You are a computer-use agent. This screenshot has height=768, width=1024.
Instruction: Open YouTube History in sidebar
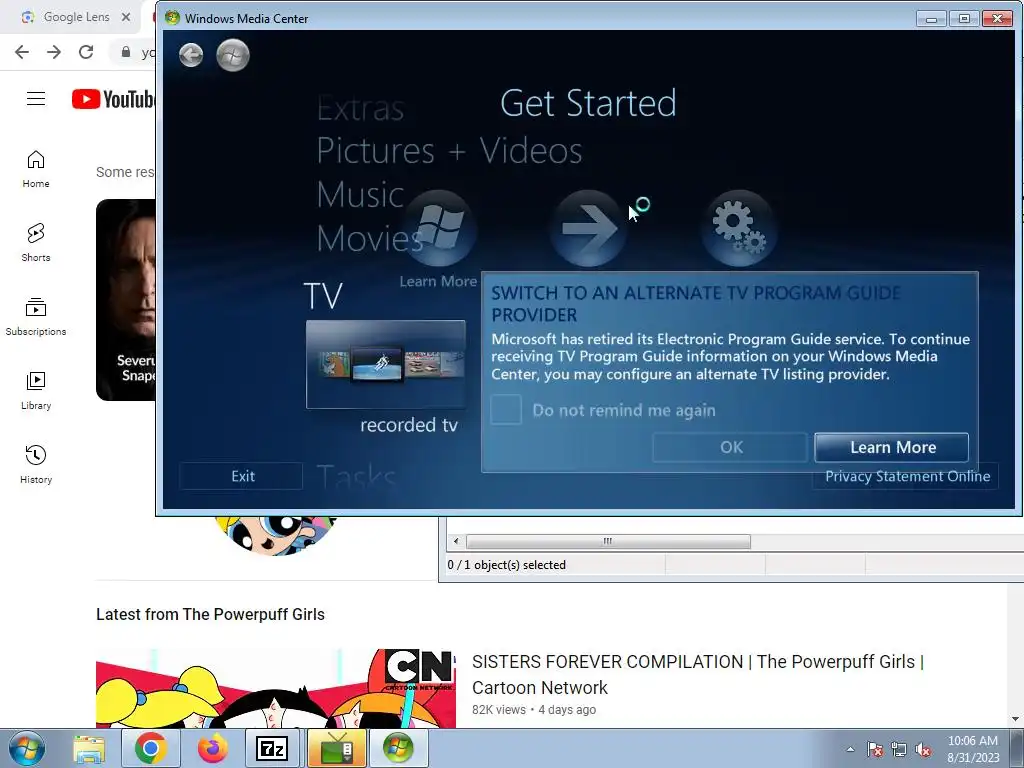coord(36,464)
